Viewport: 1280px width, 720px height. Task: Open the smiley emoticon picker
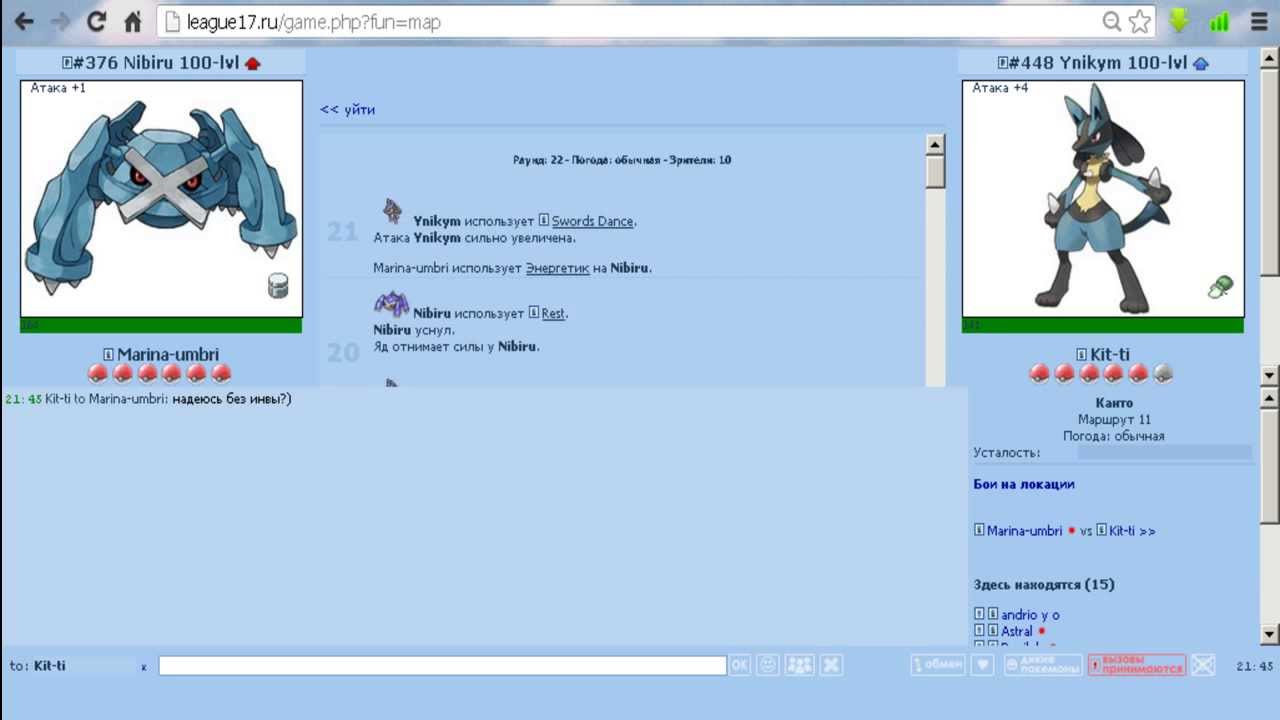click(767, 665)
